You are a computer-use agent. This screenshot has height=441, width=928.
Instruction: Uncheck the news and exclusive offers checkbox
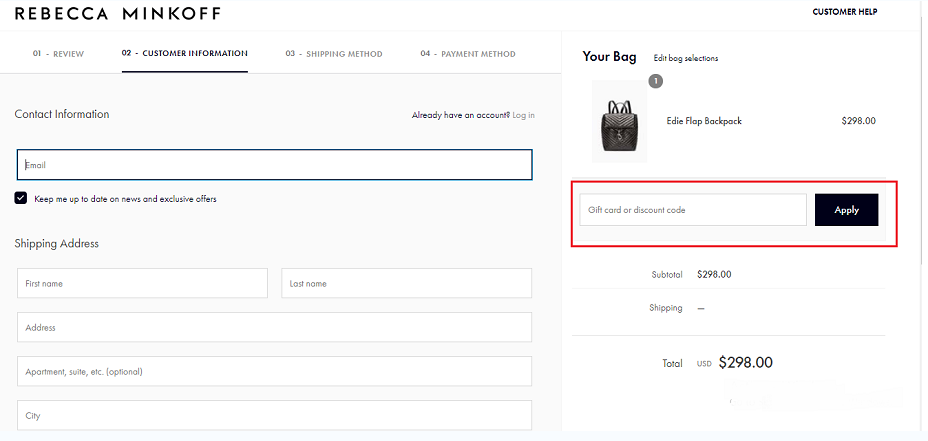[21, 198]
